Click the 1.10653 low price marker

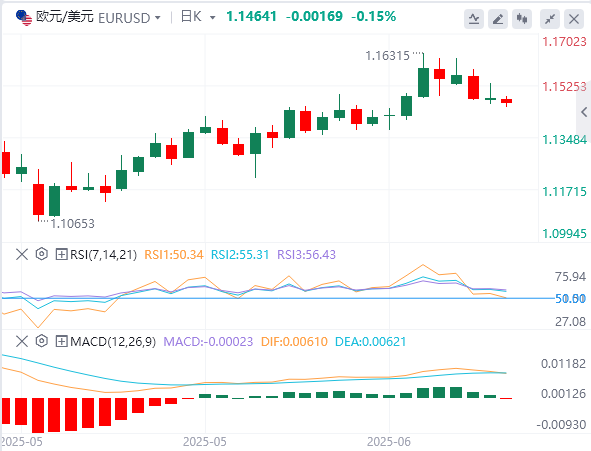(x=72, y=223)
